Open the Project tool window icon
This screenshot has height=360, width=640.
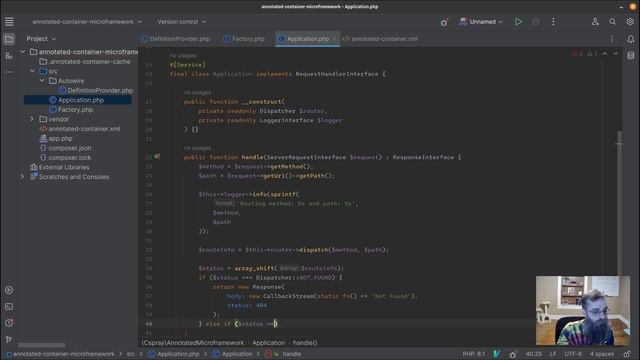click(x=9, y=39)
